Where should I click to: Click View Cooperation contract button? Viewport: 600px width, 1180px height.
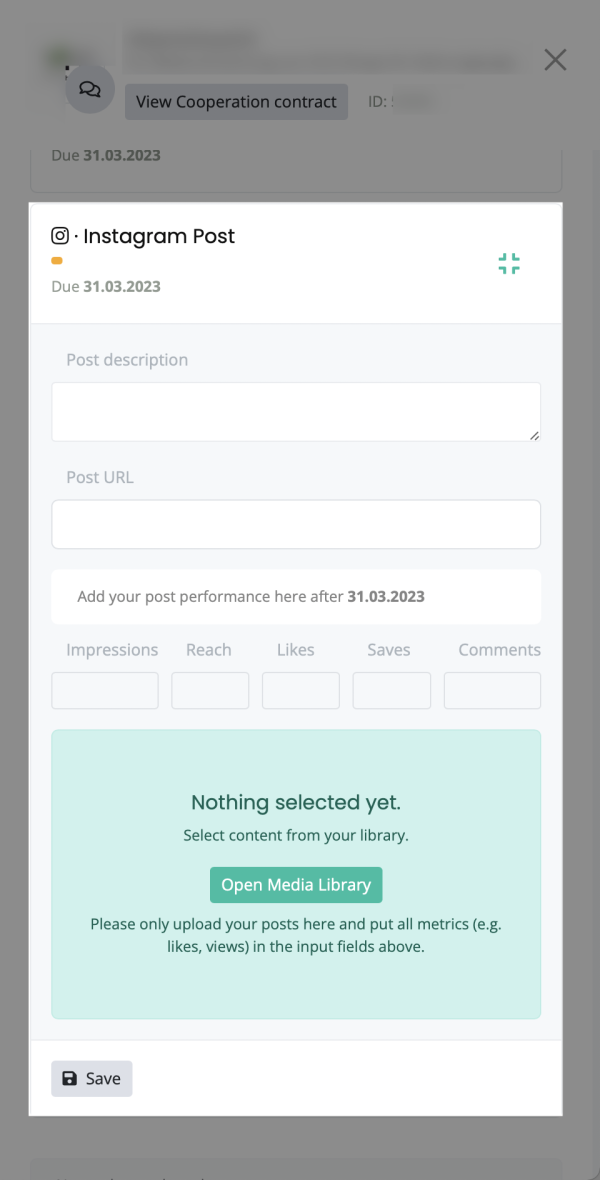[236, 102]
